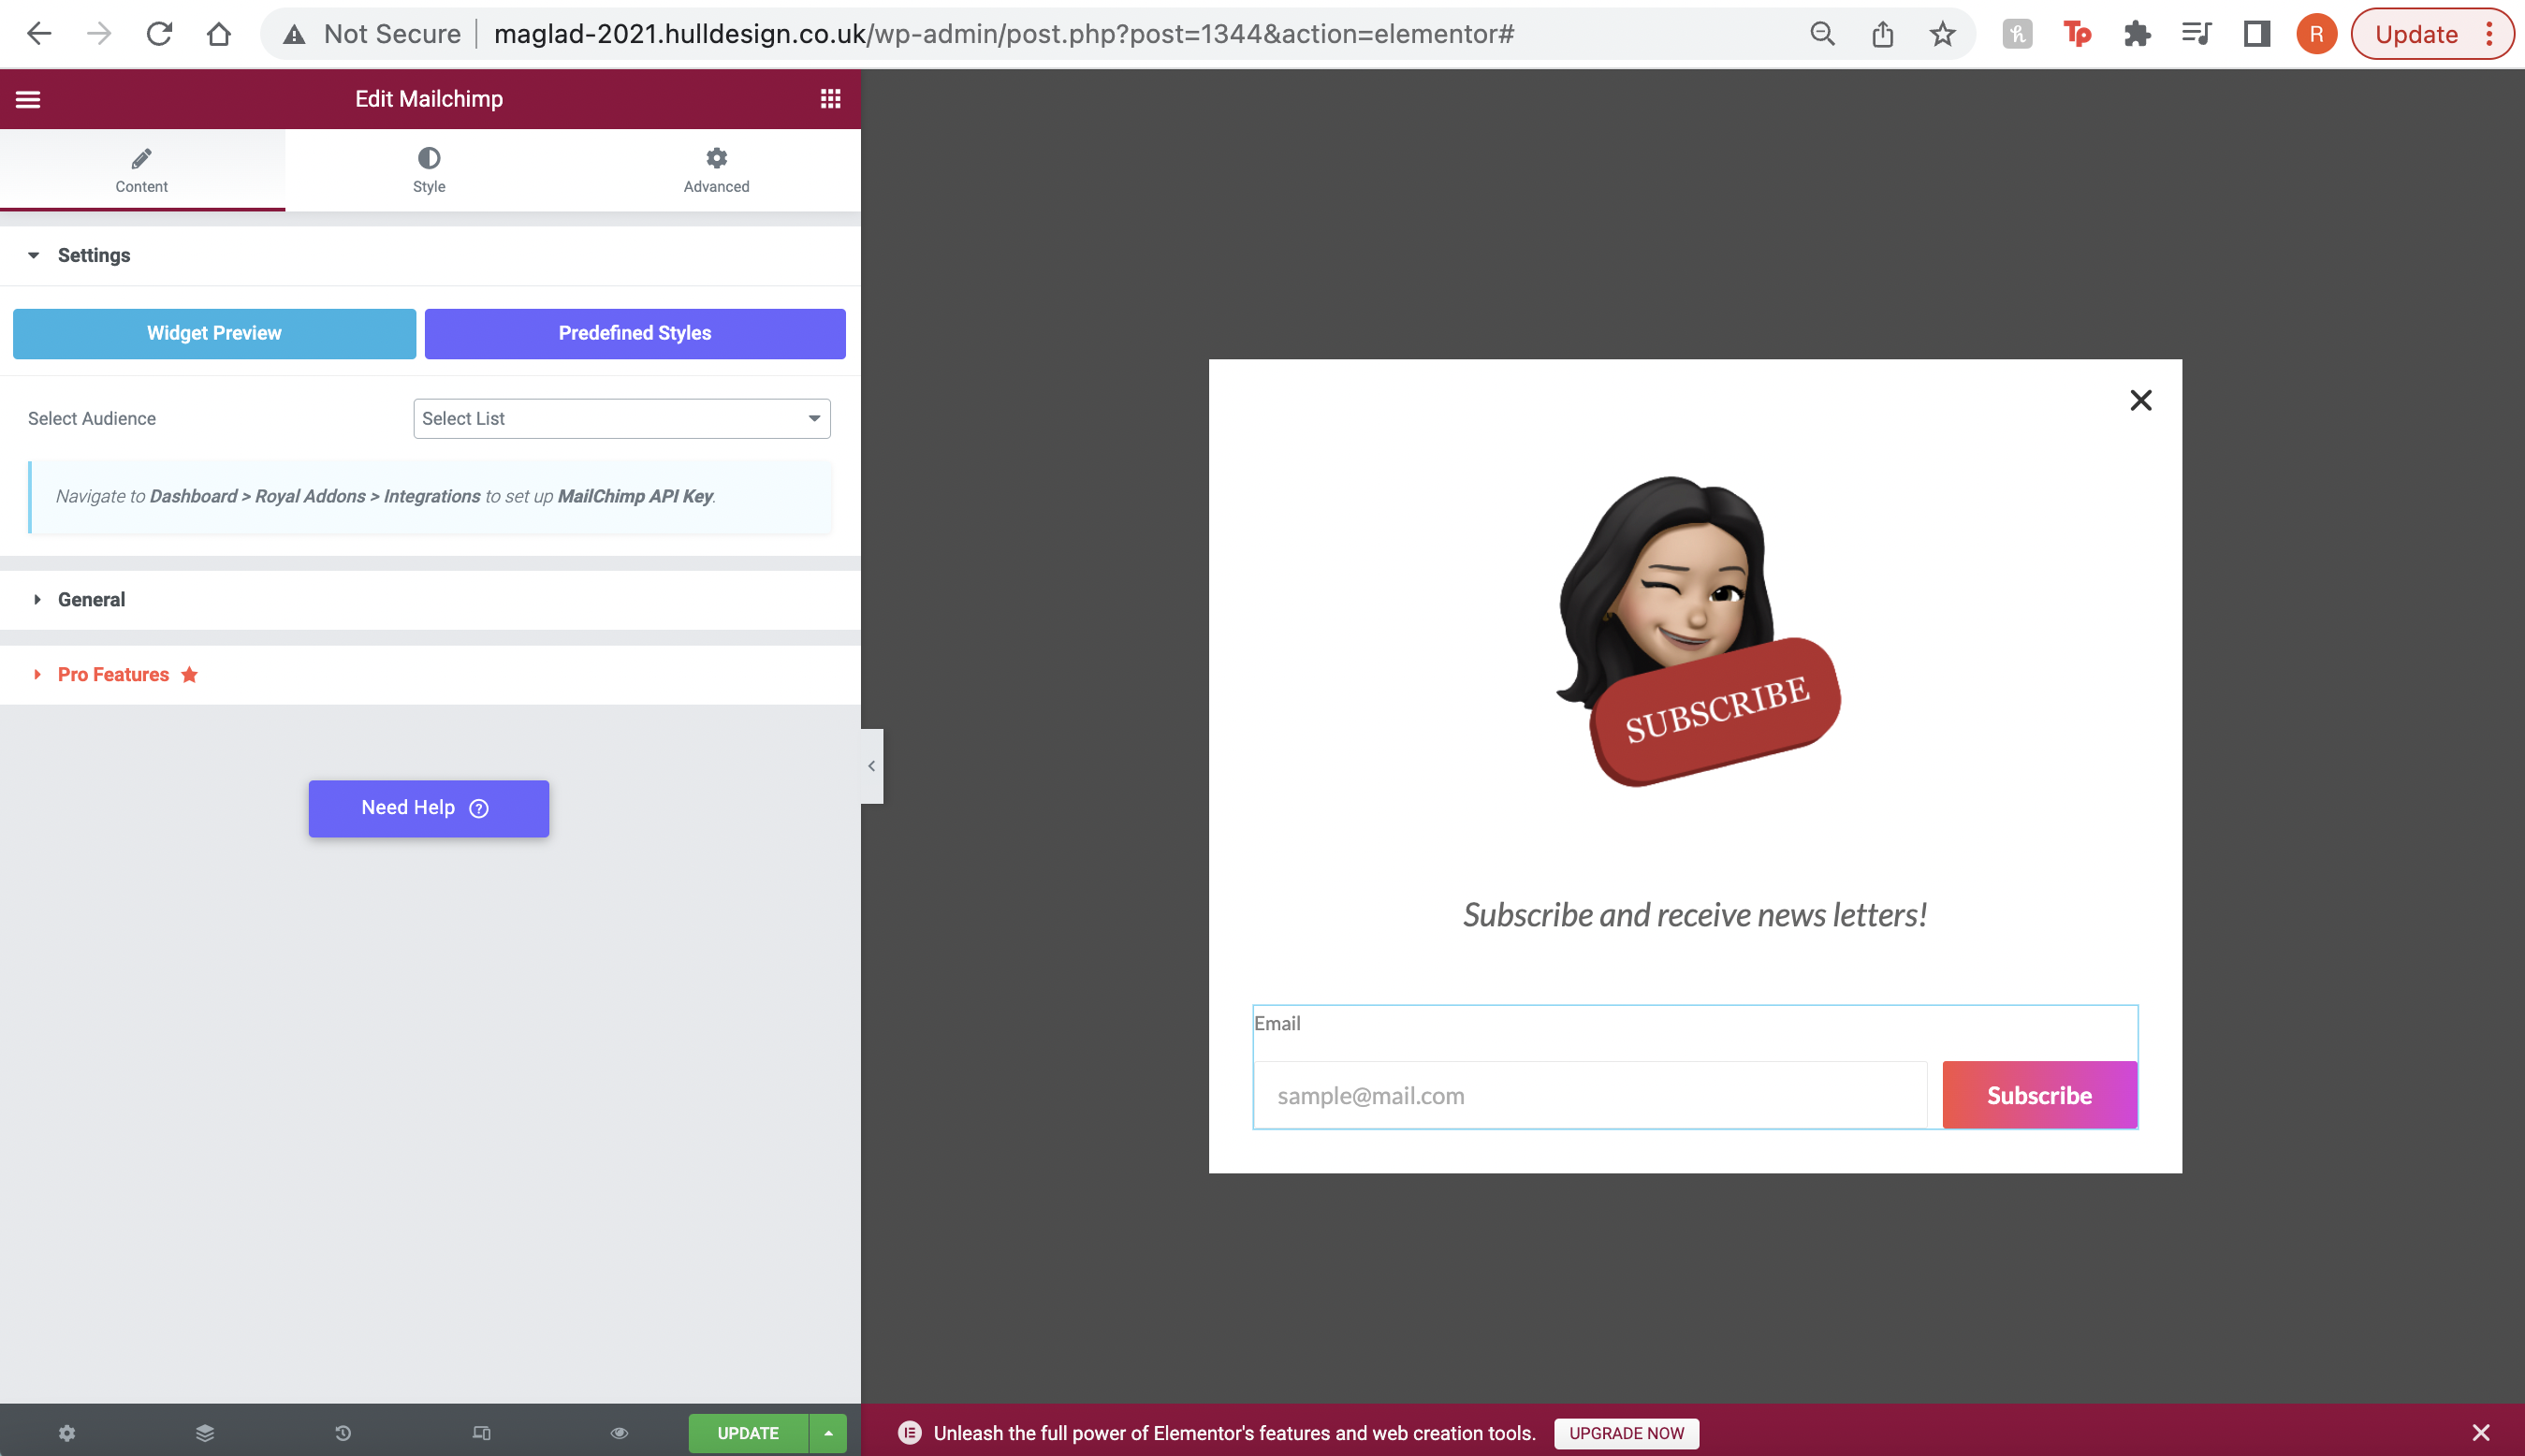2525x1456 pixels.
Task: Click the Pro Features star icon
Action: (x=189, y=675)
